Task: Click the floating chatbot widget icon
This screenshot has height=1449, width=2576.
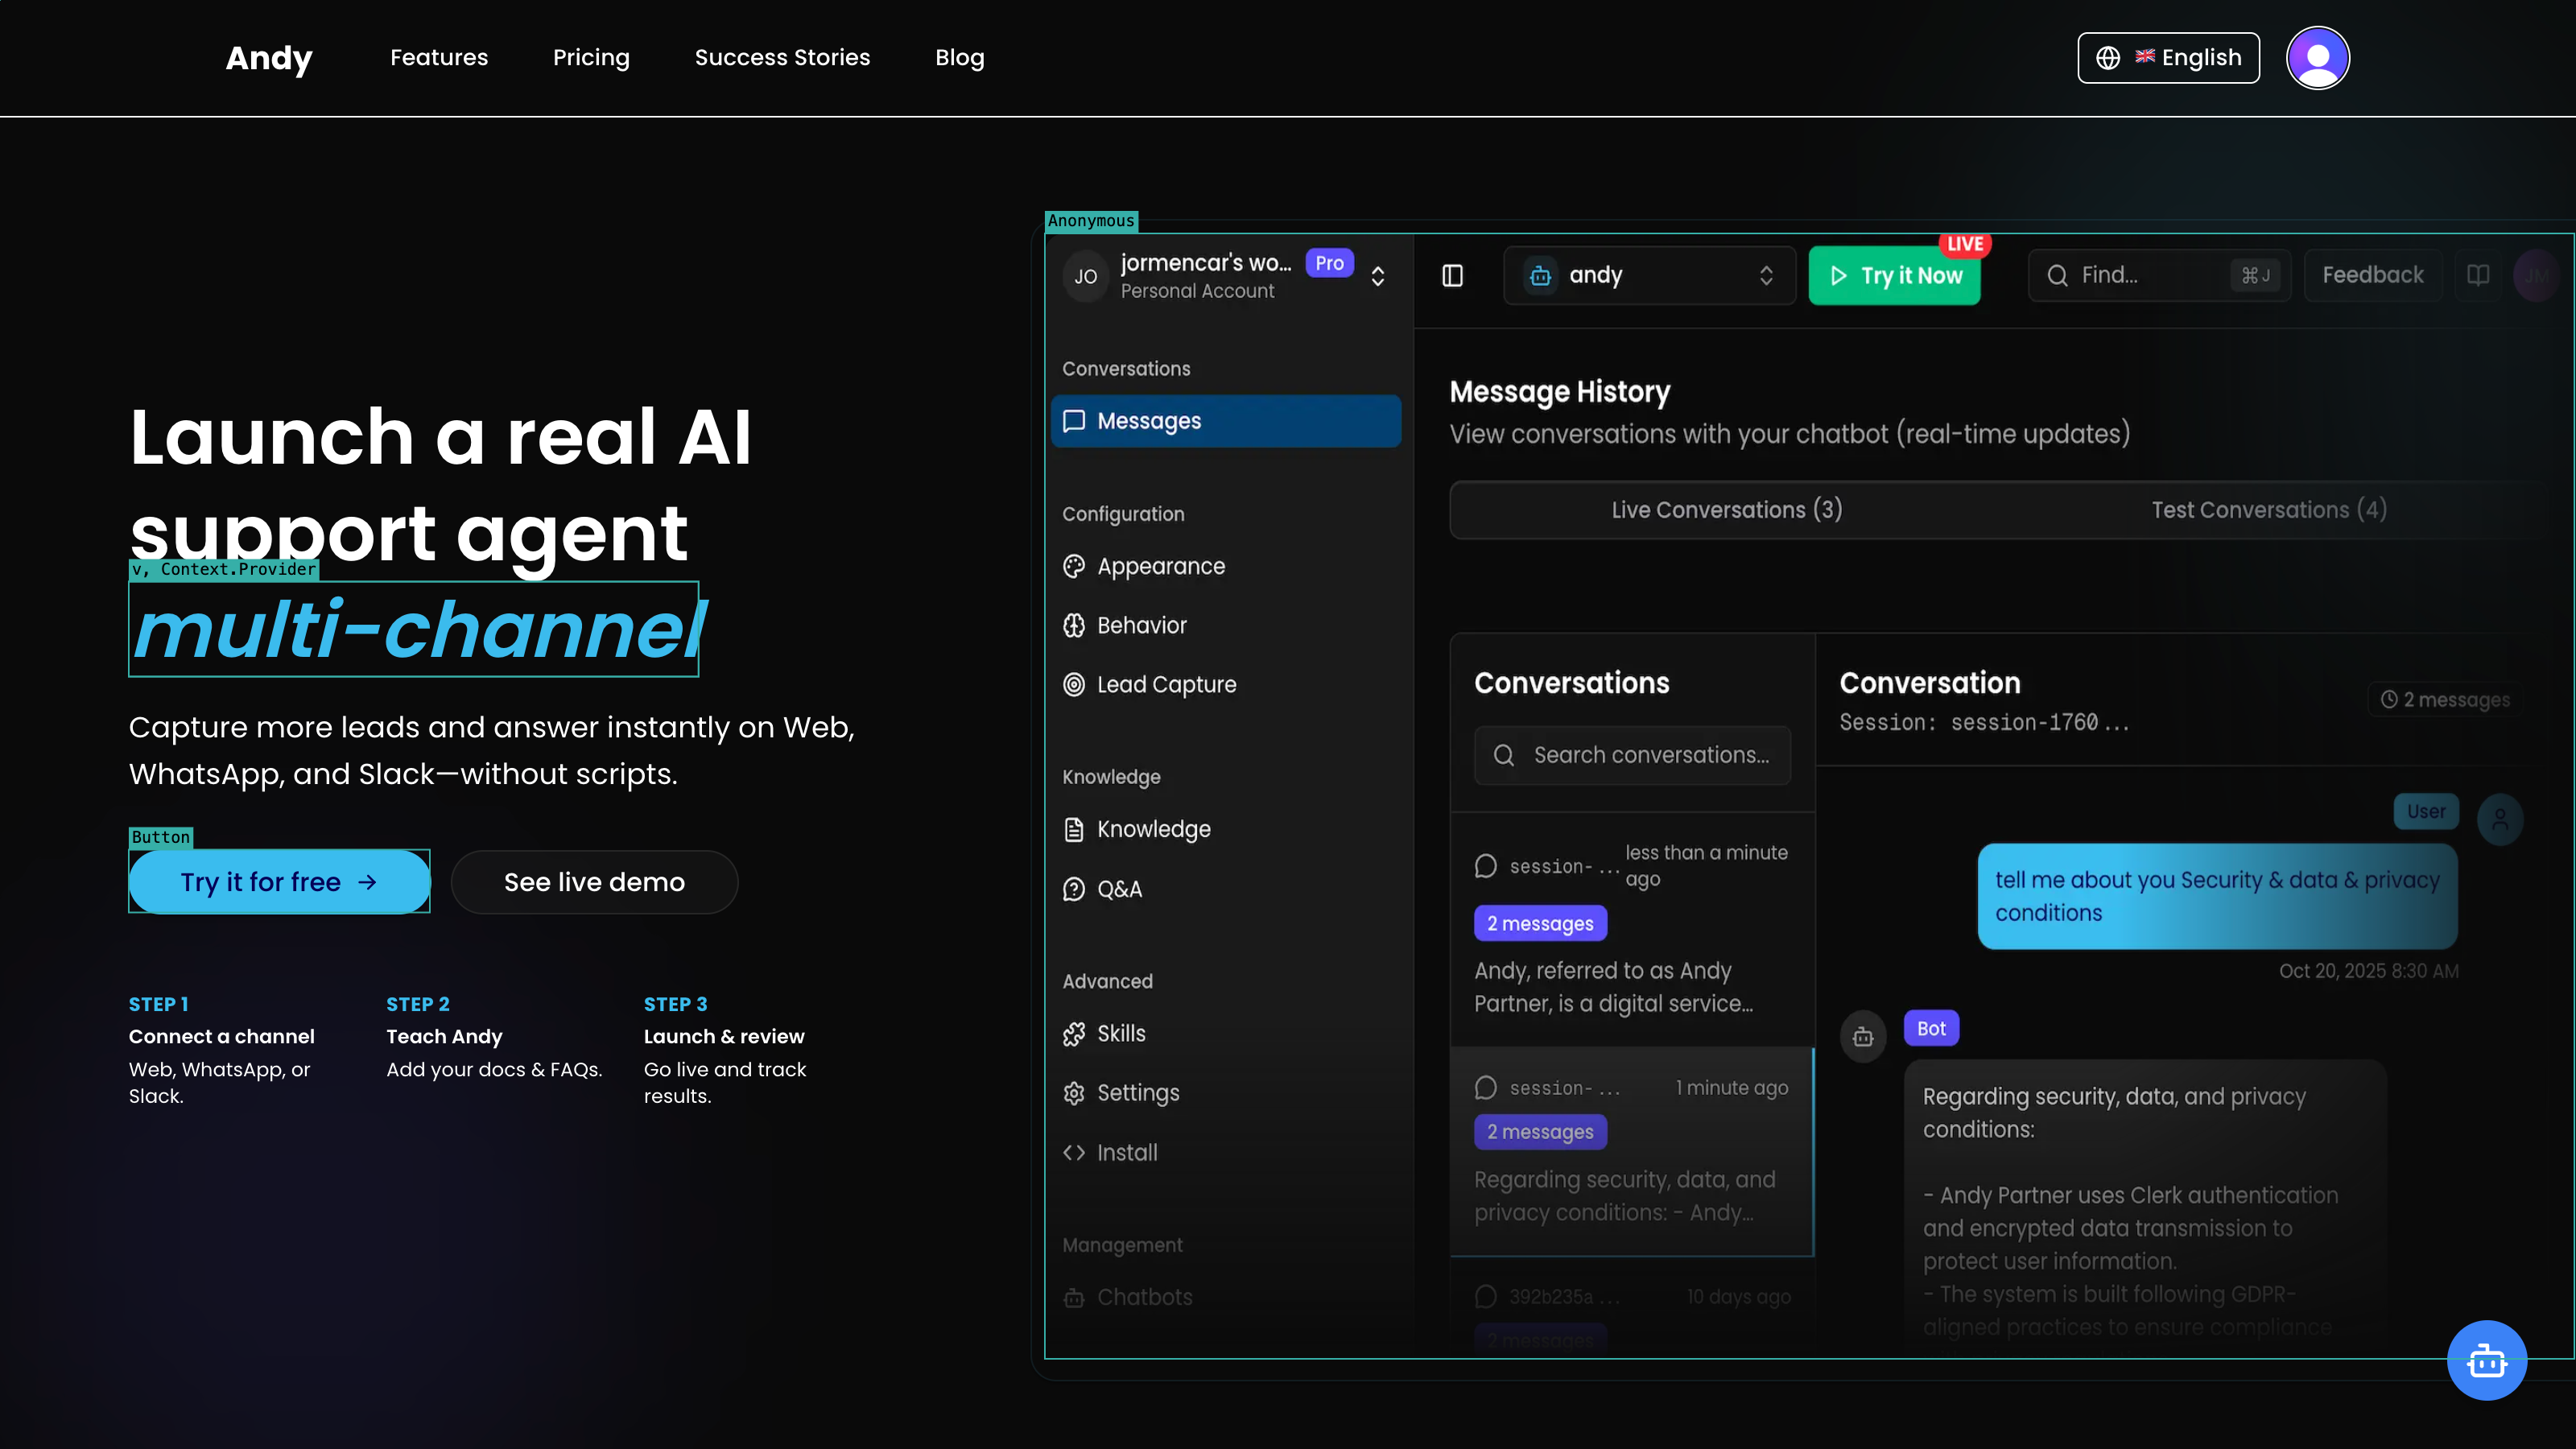Action: pos(2486,1360)
